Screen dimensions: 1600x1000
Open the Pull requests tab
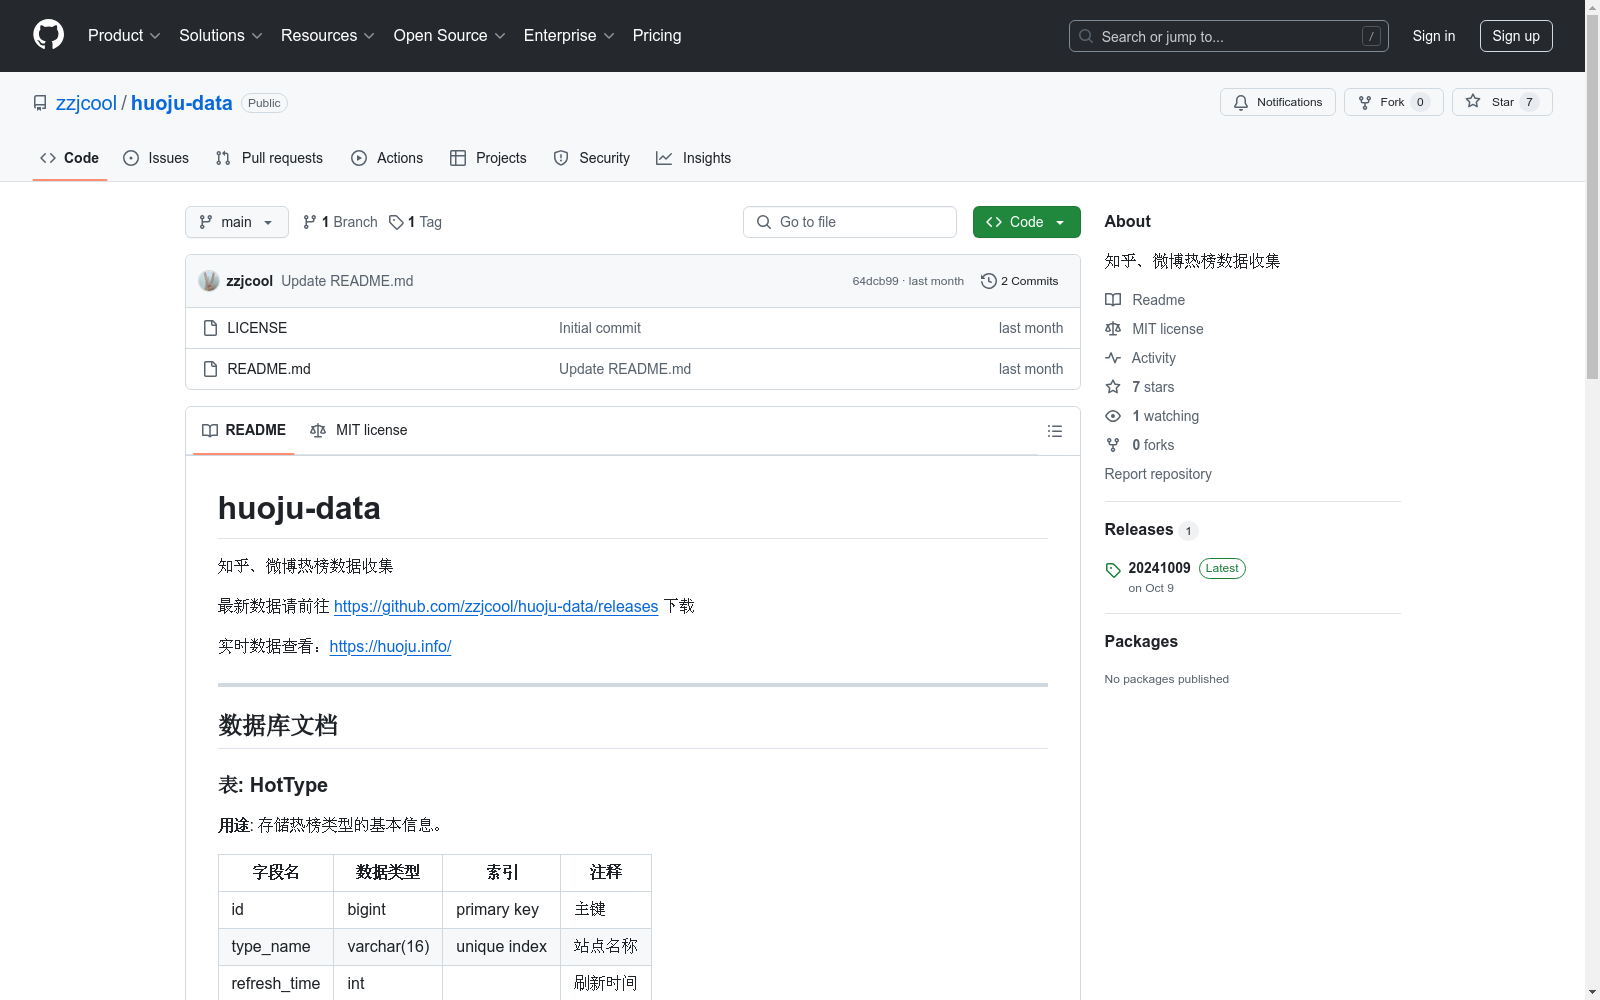coord(269,158)
